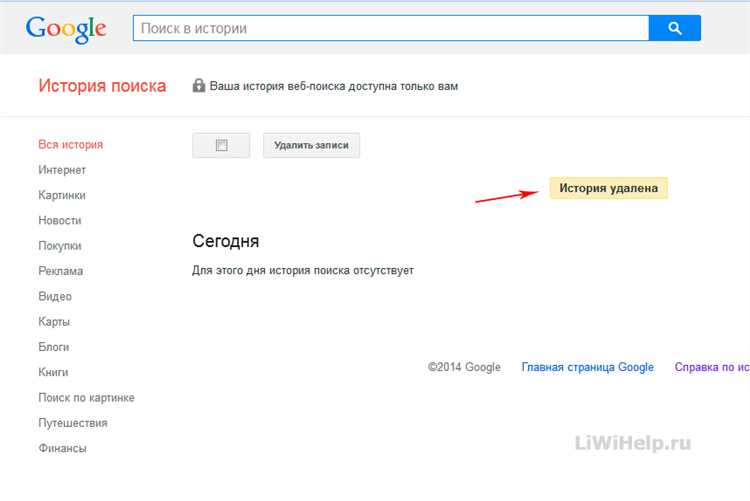Click the 'Удалить записи' button

(311, 145)
